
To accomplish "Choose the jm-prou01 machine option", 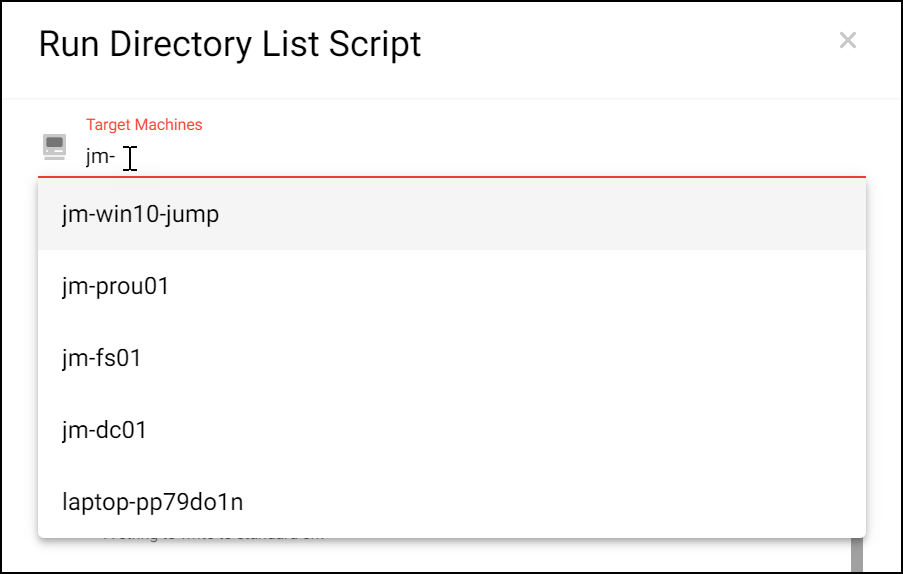I will [x=452, y=286].
